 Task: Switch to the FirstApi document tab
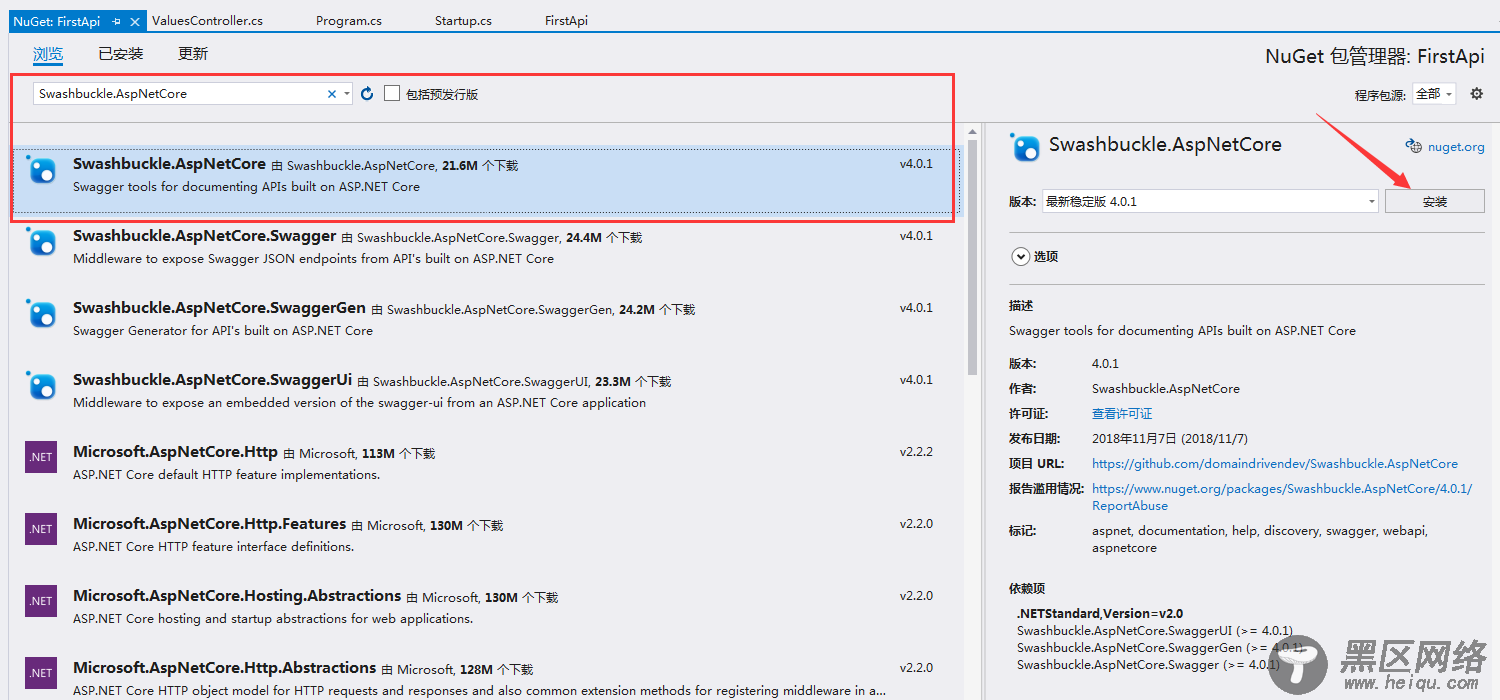coord(566,21)
